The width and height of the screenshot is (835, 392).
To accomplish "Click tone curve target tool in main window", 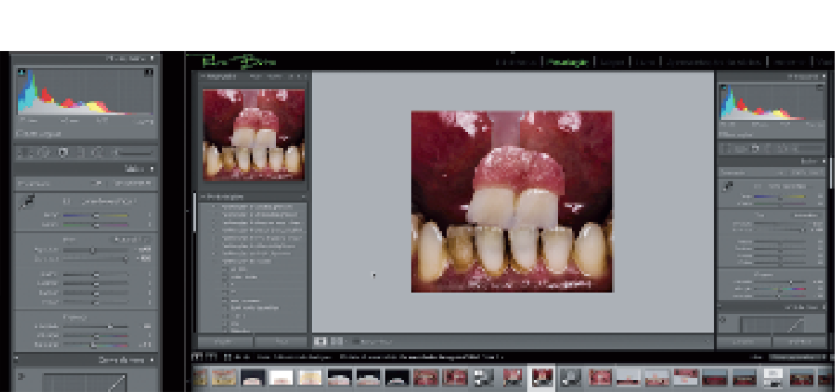I will [x=723, y=320].
